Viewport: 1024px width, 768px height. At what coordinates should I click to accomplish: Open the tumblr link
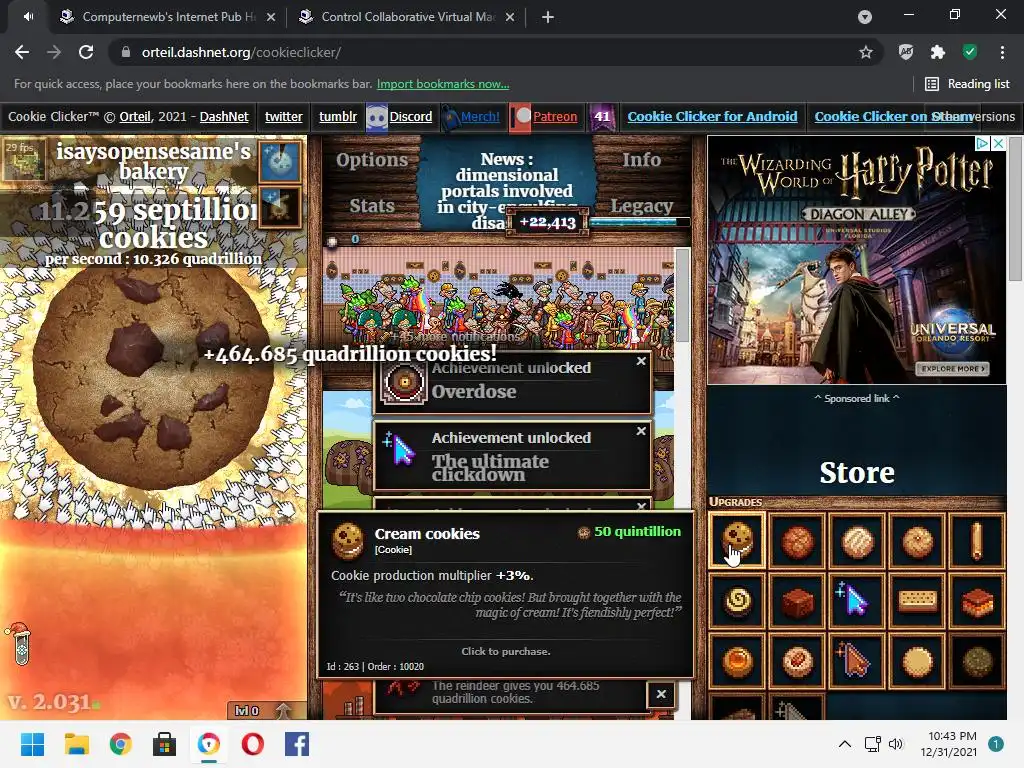(338, 116)
